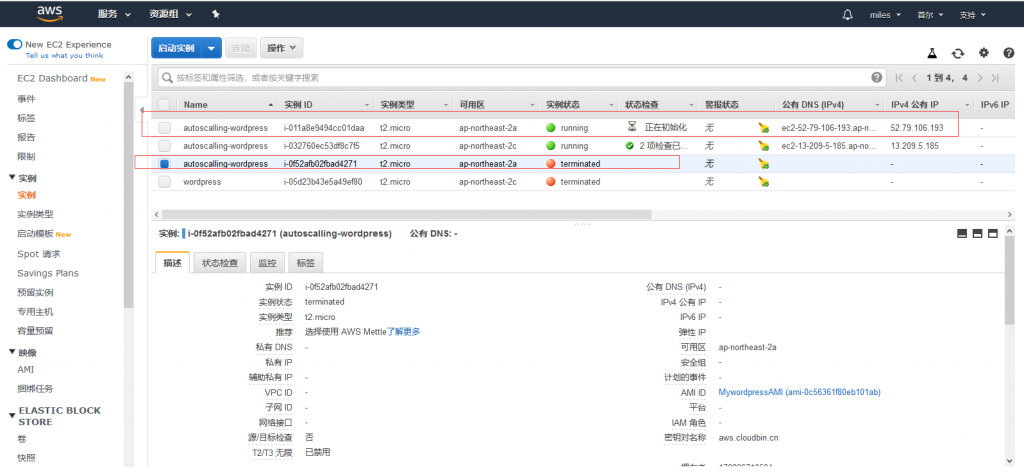Viewport: 1024px width, 472px height.
Task: Open table settings gear icon
Action: [984, 53]
